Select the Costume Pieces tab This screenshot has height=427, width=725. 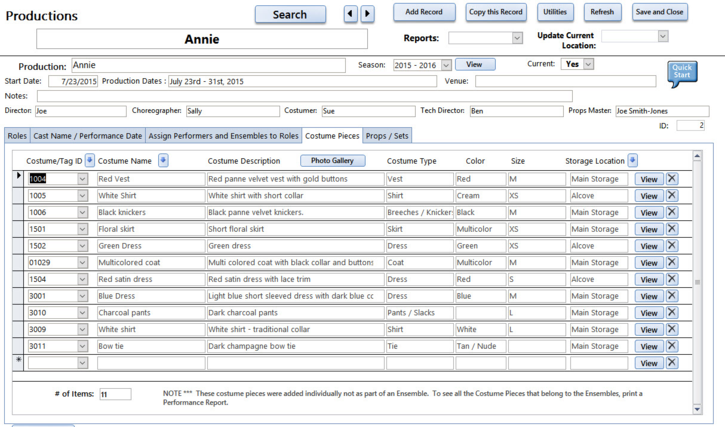point(332,136)
